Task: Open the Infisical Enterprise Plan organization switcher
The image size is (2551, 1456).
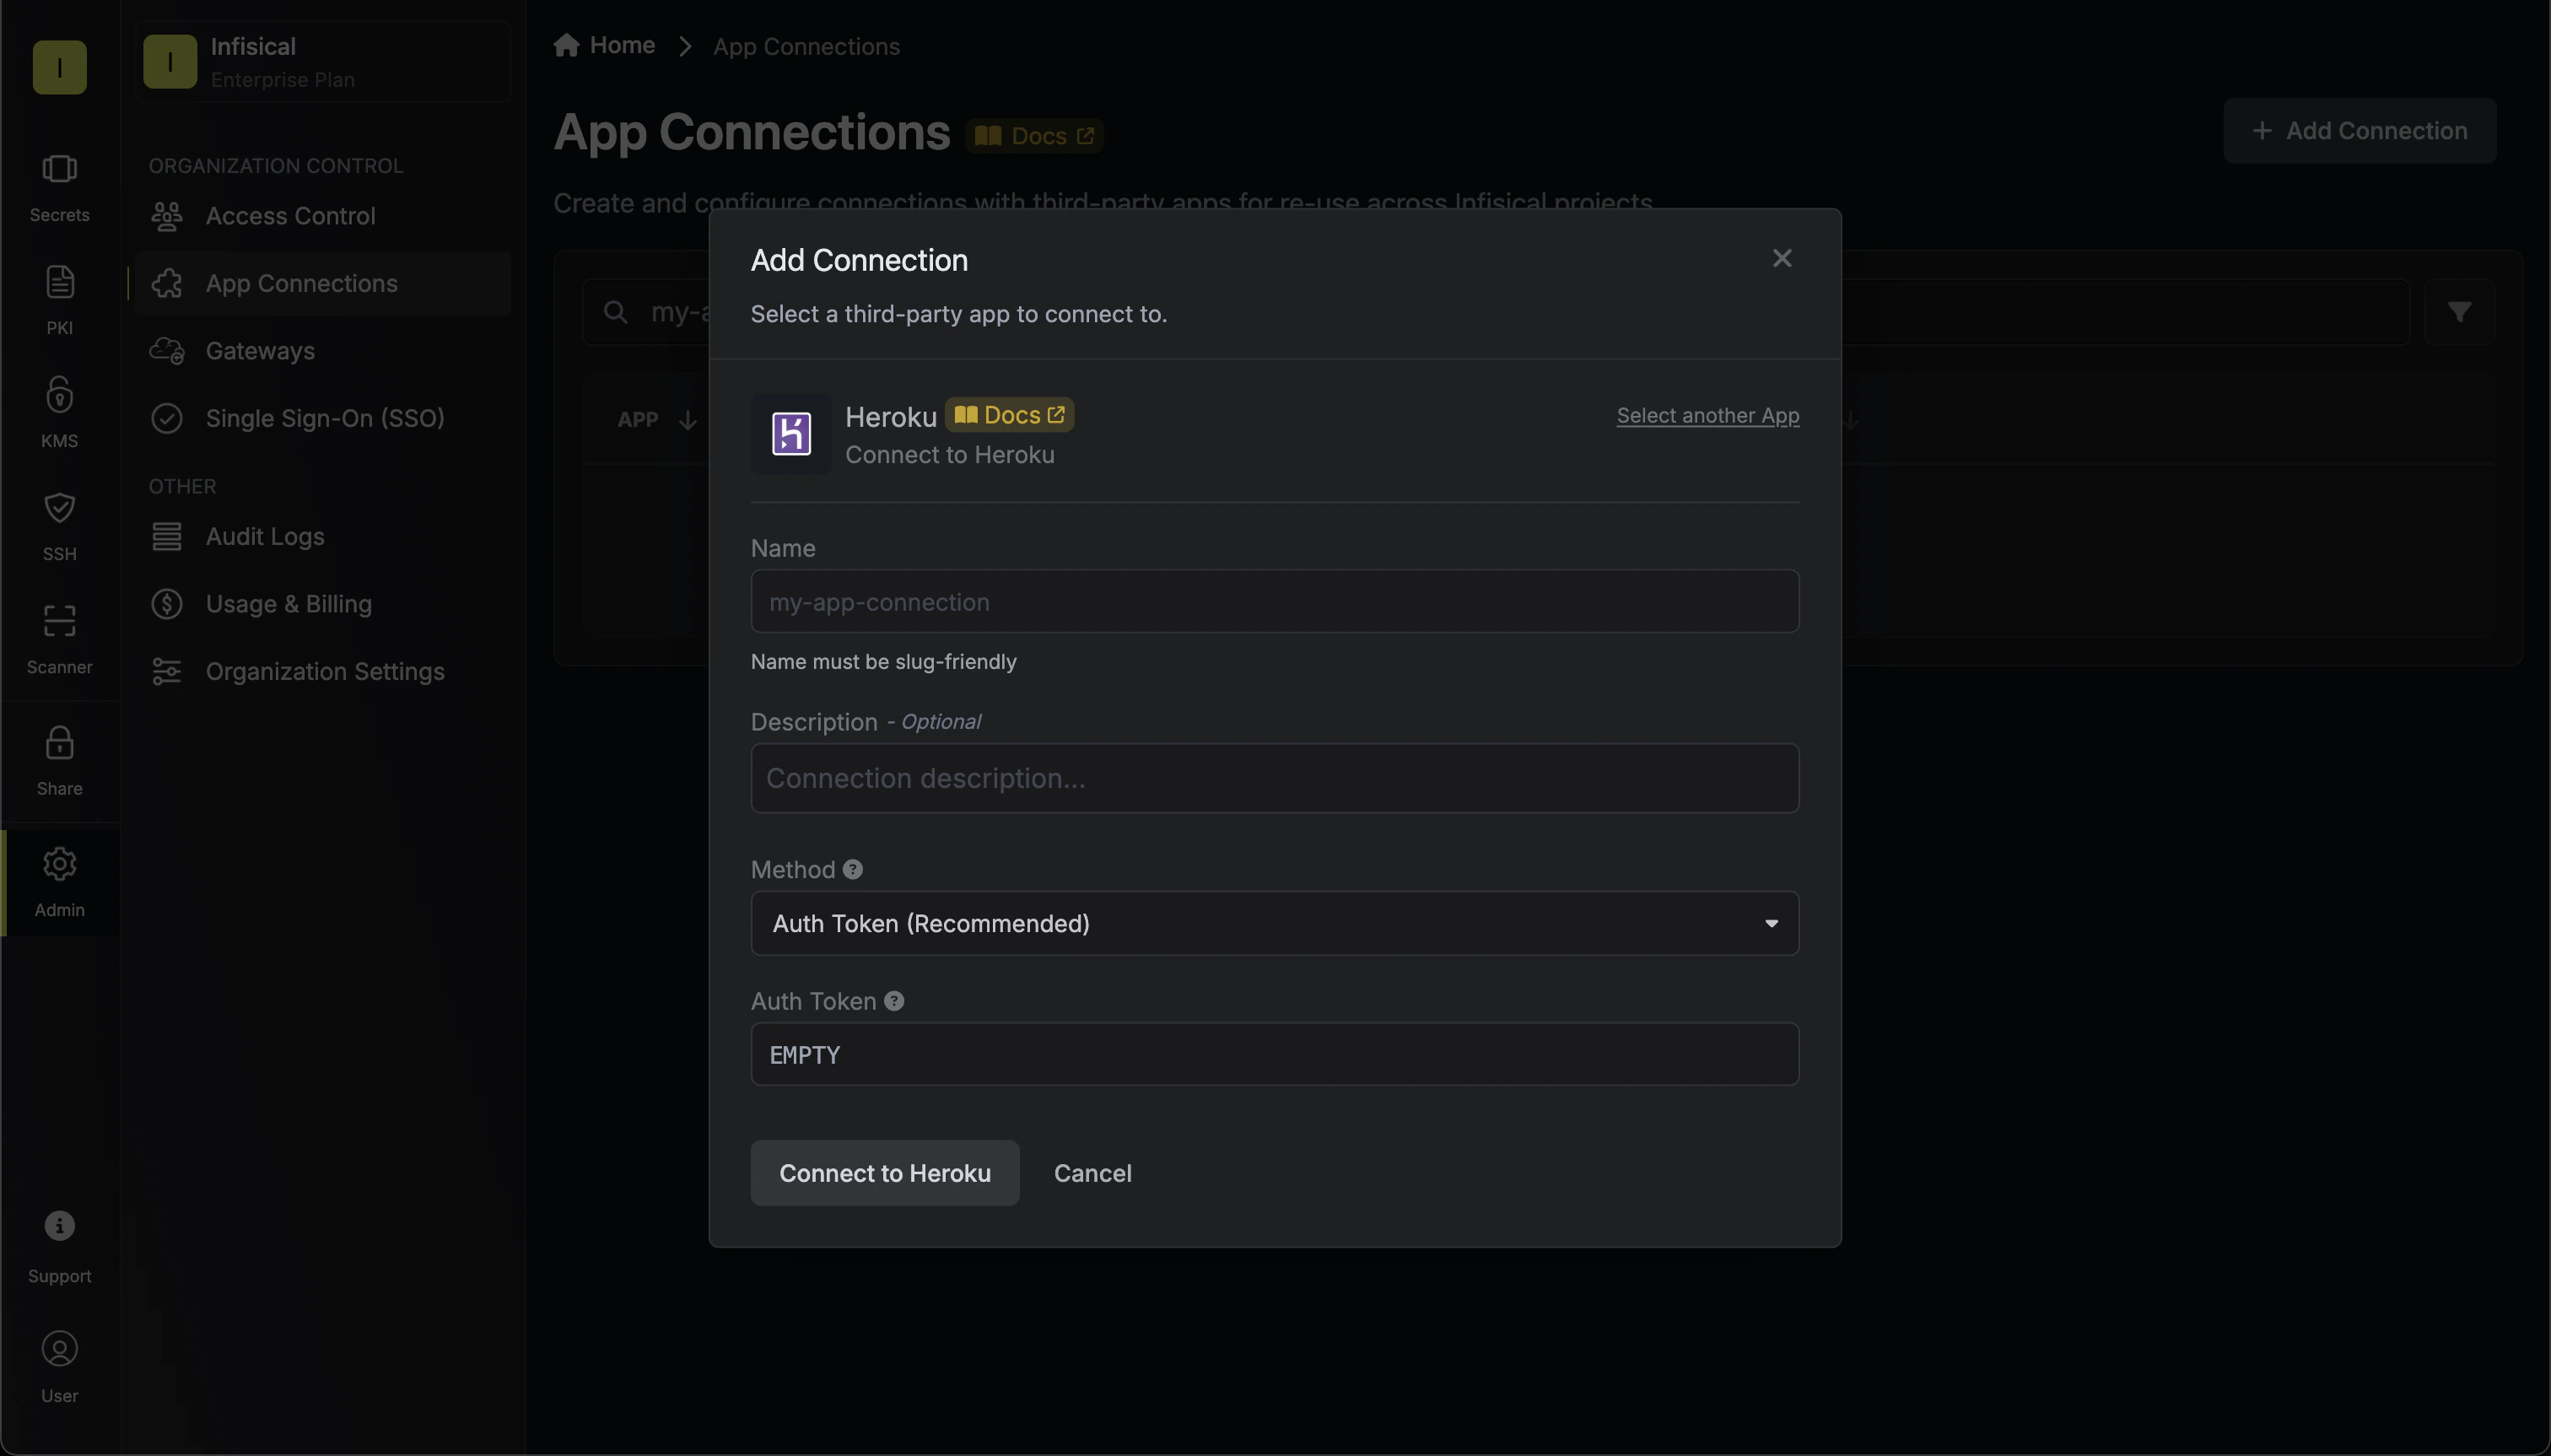Action: 322,62
